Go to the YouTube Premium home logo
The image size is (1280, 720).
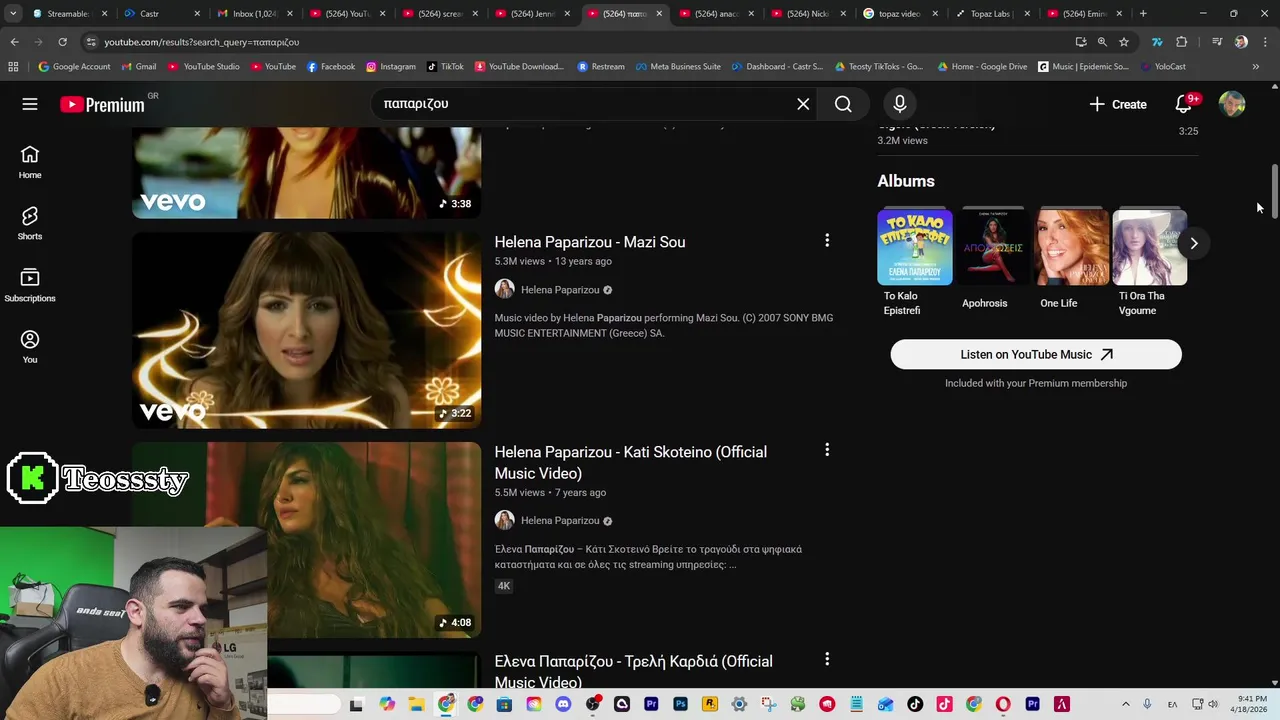tap(102, 104)
